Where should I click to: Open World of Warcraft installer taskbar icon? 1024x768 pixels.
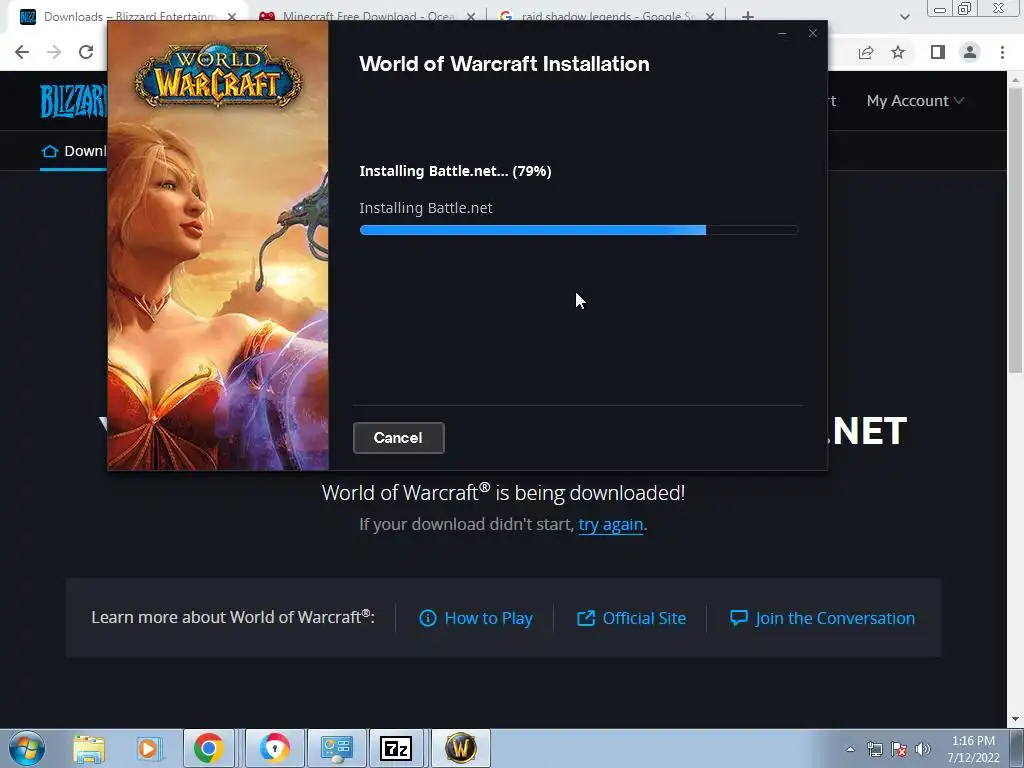[460, 748]
